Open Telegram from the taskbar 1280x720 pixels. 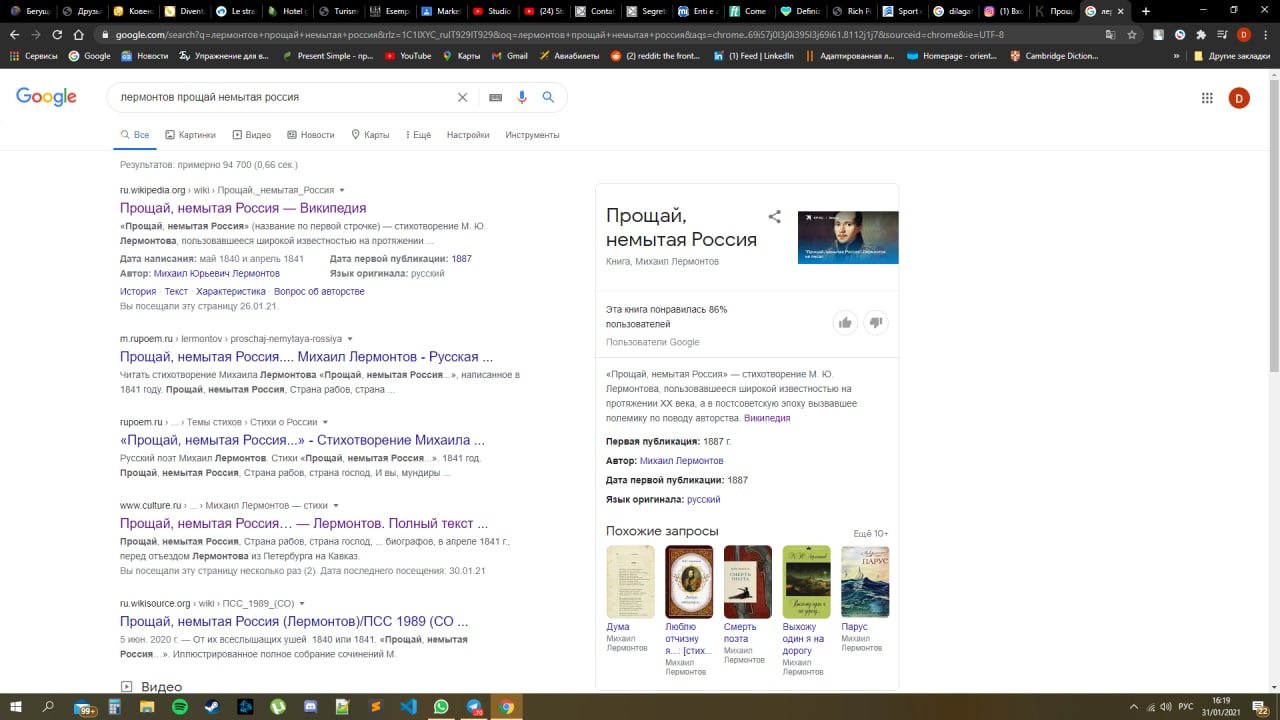point(474,707)
